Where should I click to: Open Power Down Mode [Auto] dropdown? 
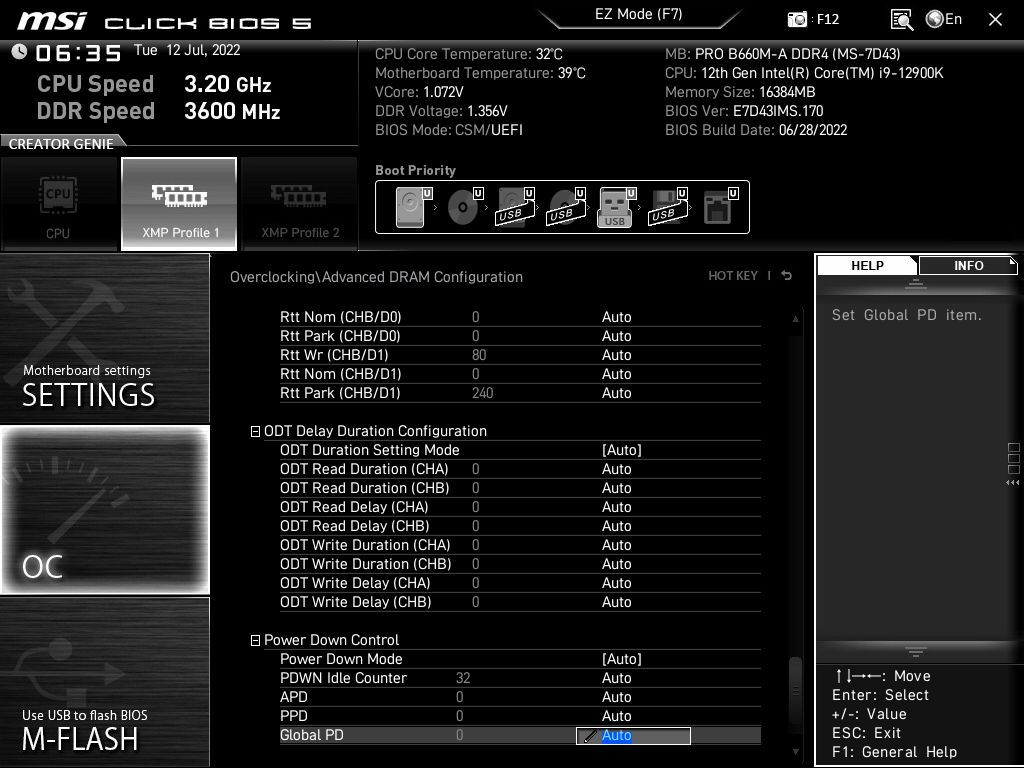pyautogui.click(x=622, y=659)
